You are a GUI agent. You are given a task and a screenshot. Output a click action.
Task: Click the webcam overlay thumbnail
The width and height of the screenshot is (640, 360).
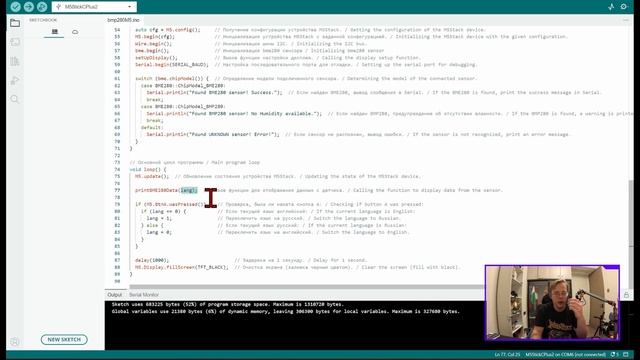tap(552, 302)
